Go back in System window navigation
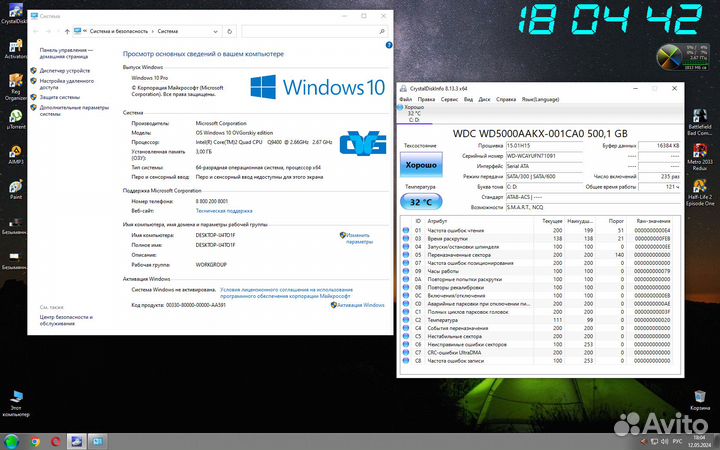Viewport: 720px width, 450px height. click(36, 31)
